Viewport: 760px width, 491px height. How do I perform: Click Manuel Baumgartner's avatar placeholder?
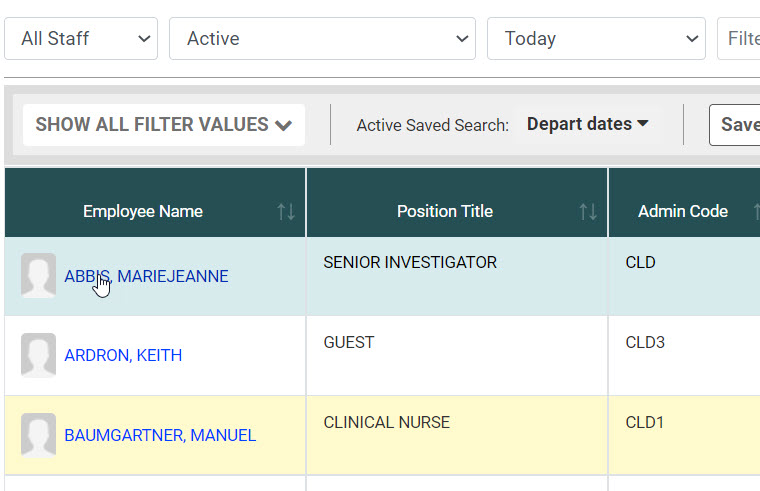click(39, 435)
